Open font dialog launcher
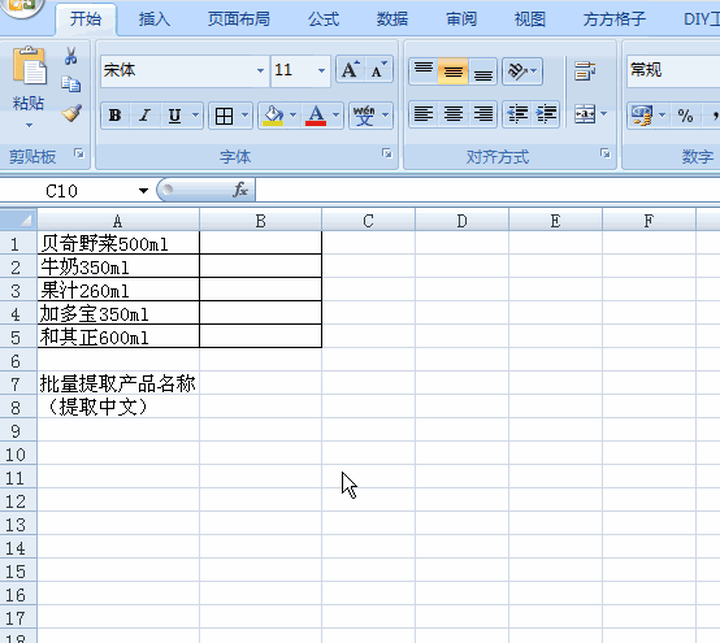 pyautogui.click(x=387, y=153)
